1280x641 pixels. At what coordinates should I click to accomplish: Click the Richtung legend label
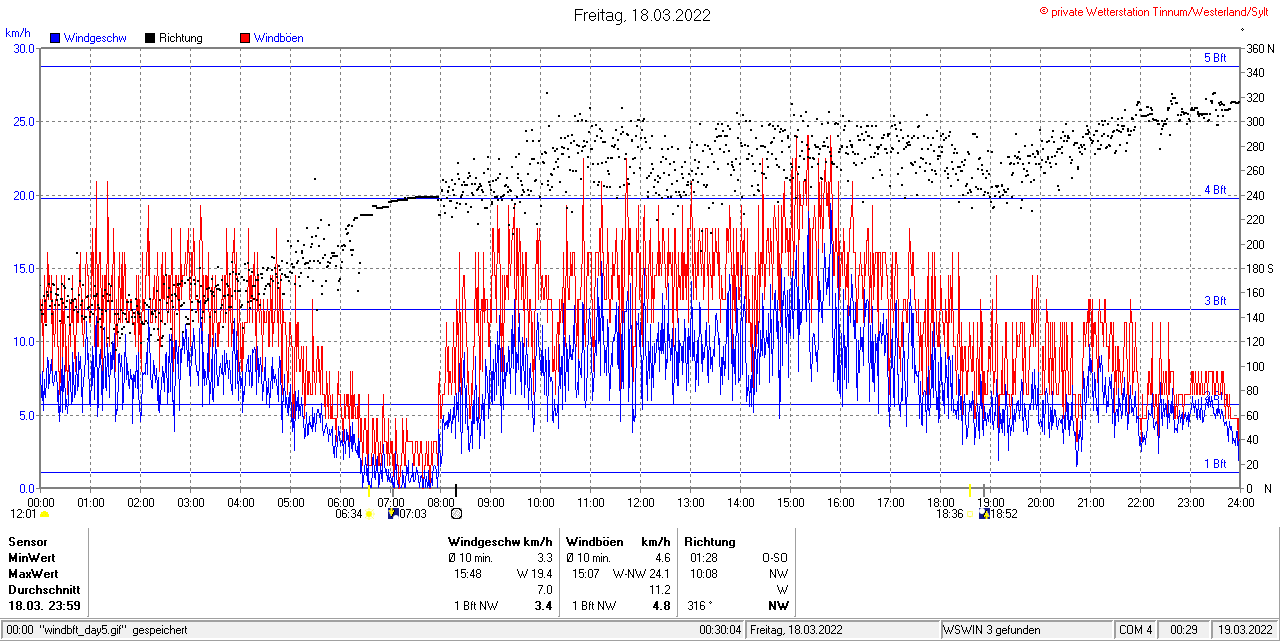181,38
